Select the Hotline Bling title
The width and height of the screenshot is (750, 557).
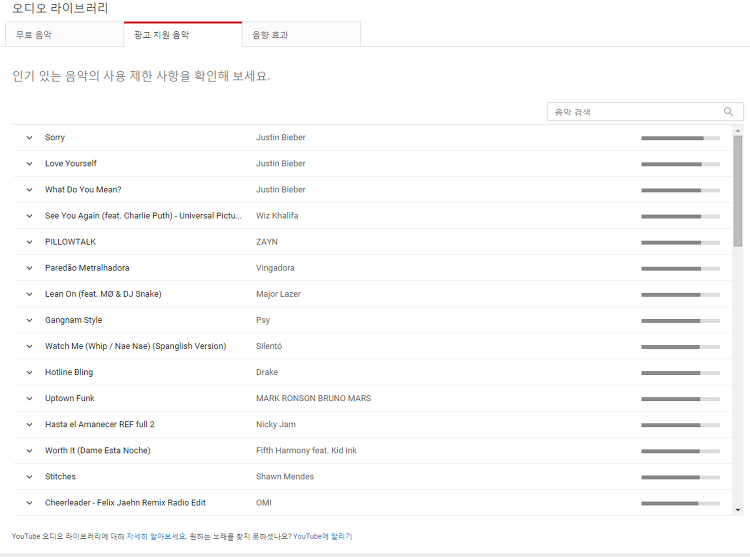[x=69, y=372]
